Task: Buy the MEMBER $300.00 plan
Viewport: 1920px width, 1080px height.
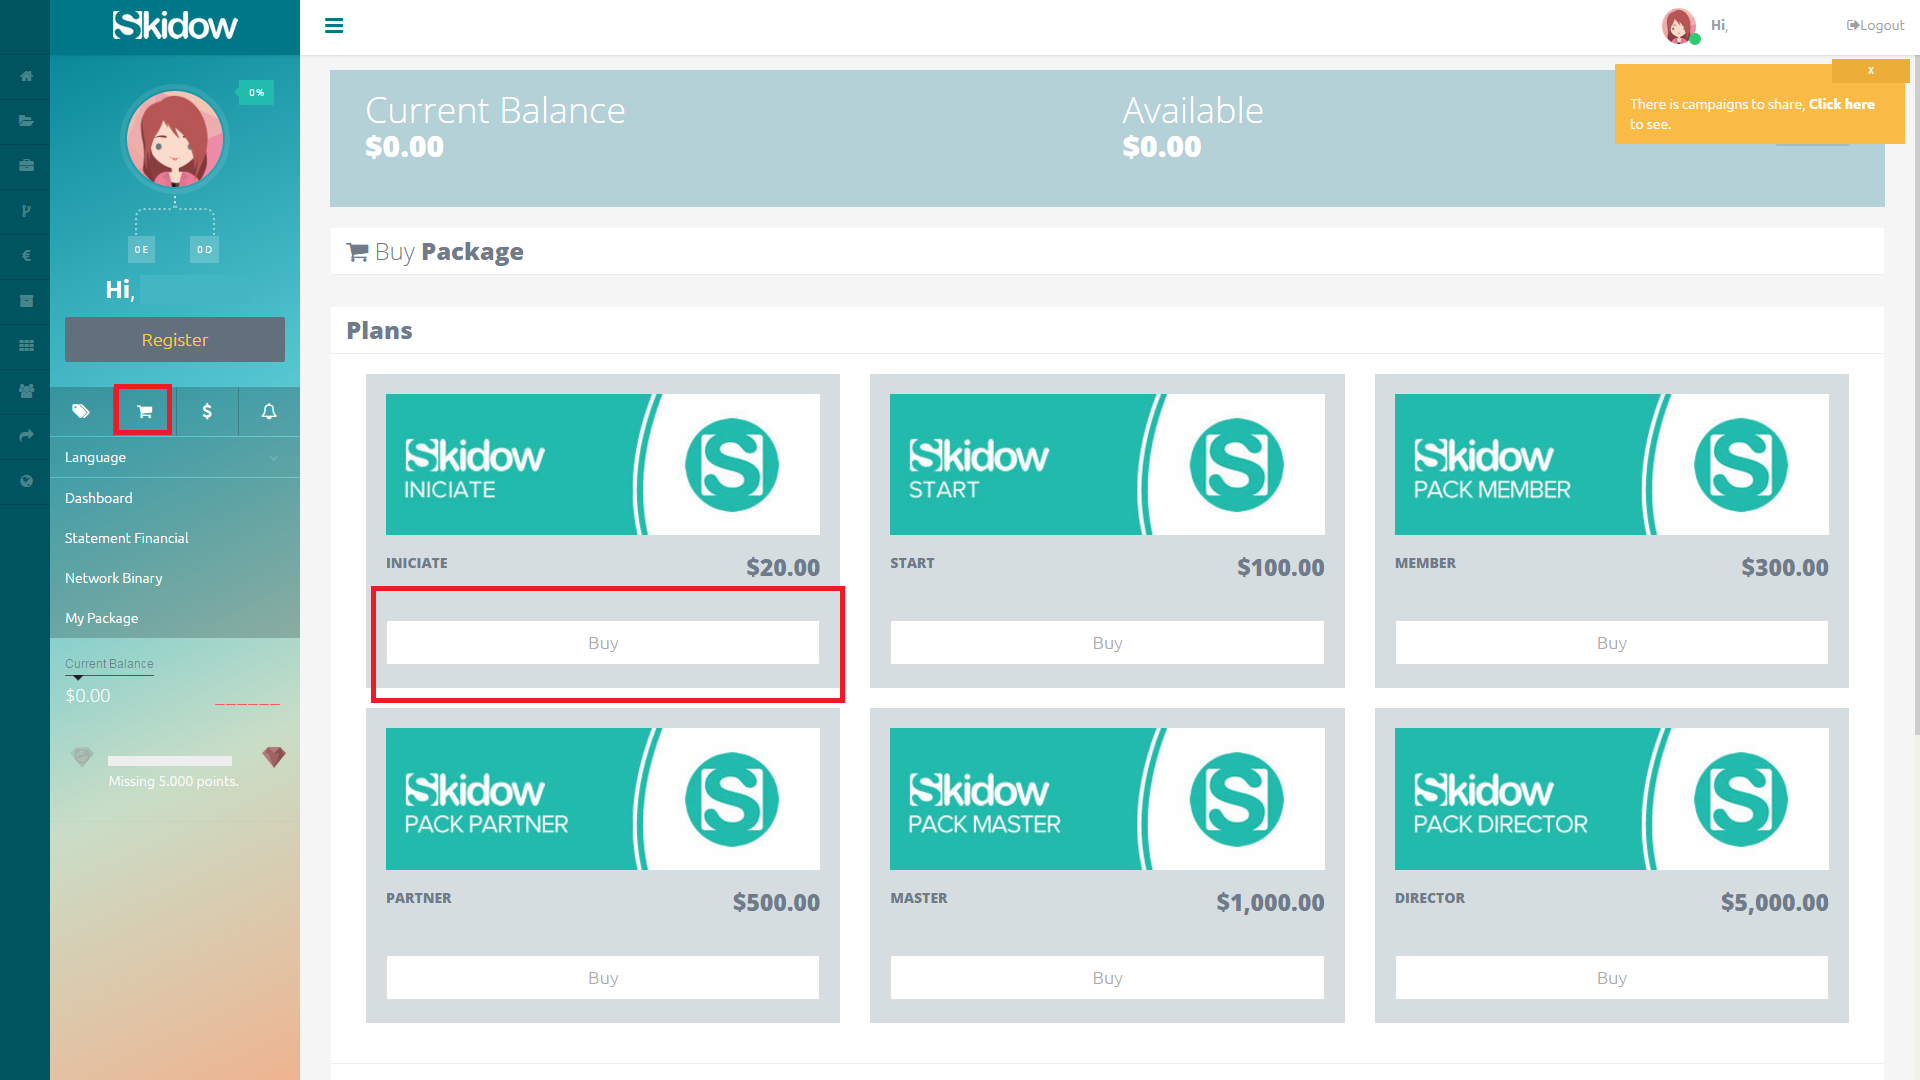Action: tap(1611, 643)
